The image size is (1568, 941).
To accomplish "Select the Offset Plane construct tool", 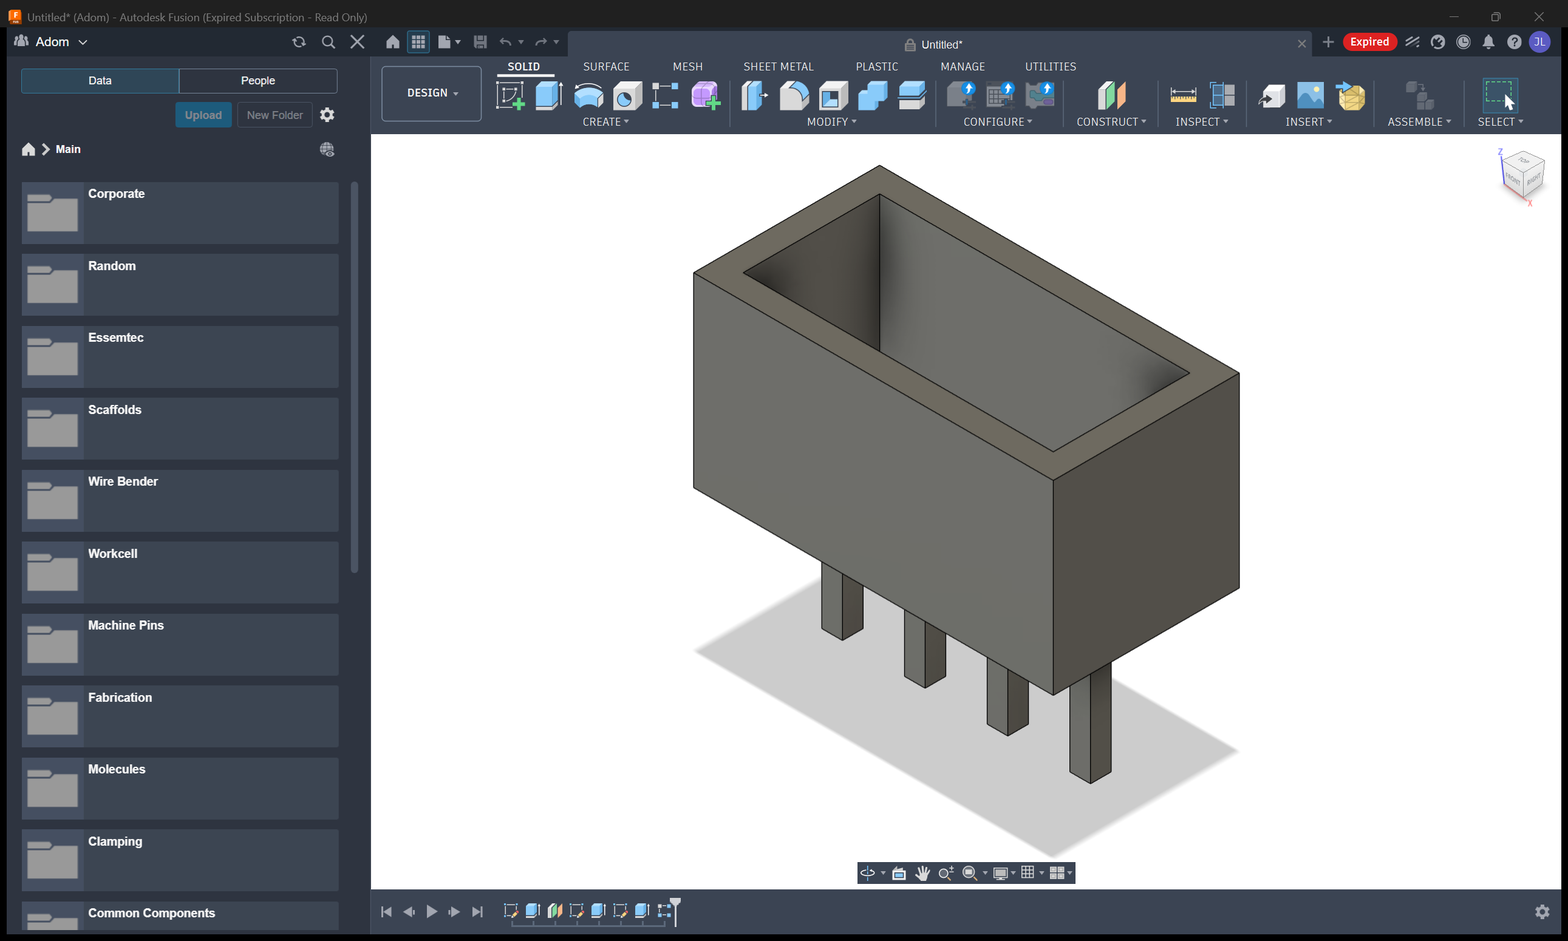I will 1111,96.
